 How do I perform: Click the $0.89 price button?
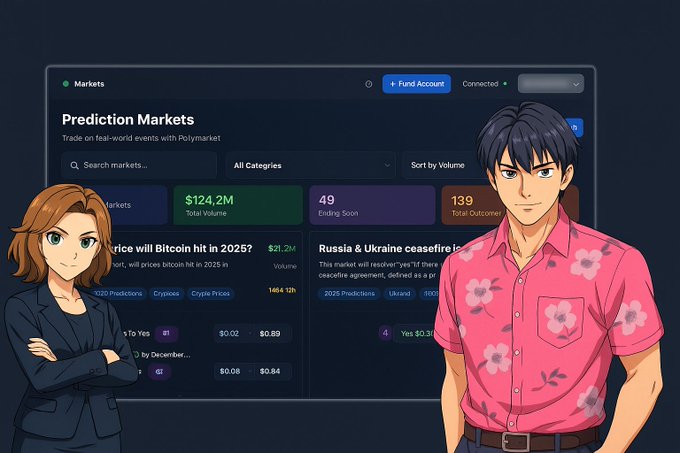point(270,333)
